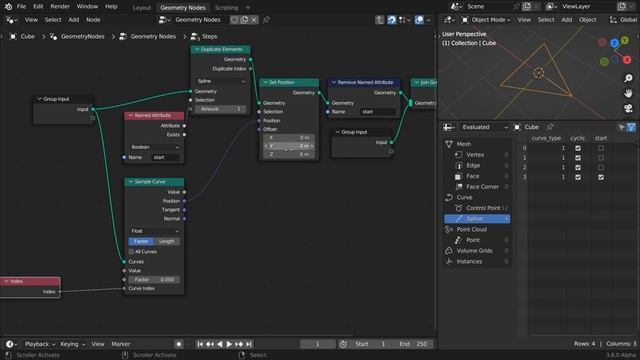Open Object Mode dropdown
Image resolution: width=640 pixels, height=360 pixels.
click(x=486, y=20)
